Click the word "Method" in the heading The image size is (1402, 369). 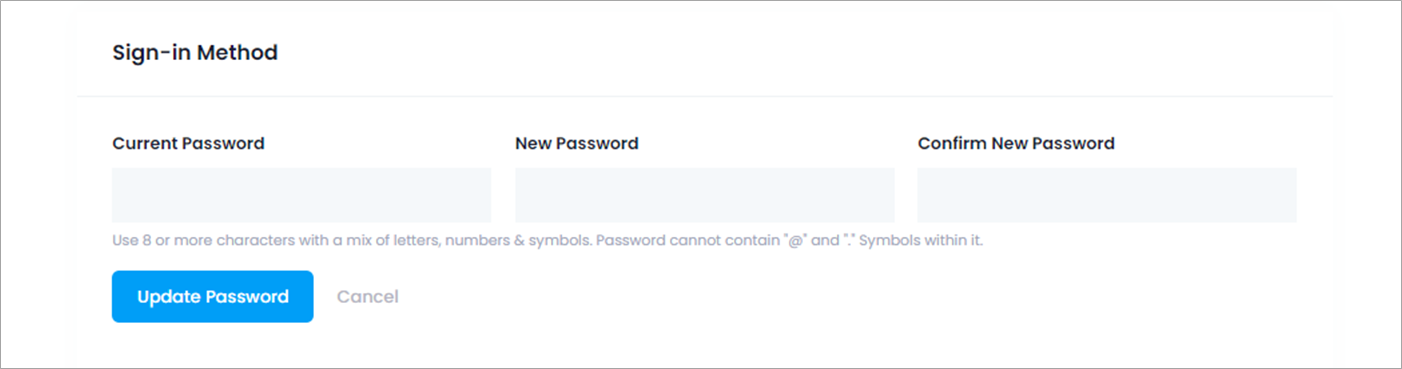[x=237, y=53]
